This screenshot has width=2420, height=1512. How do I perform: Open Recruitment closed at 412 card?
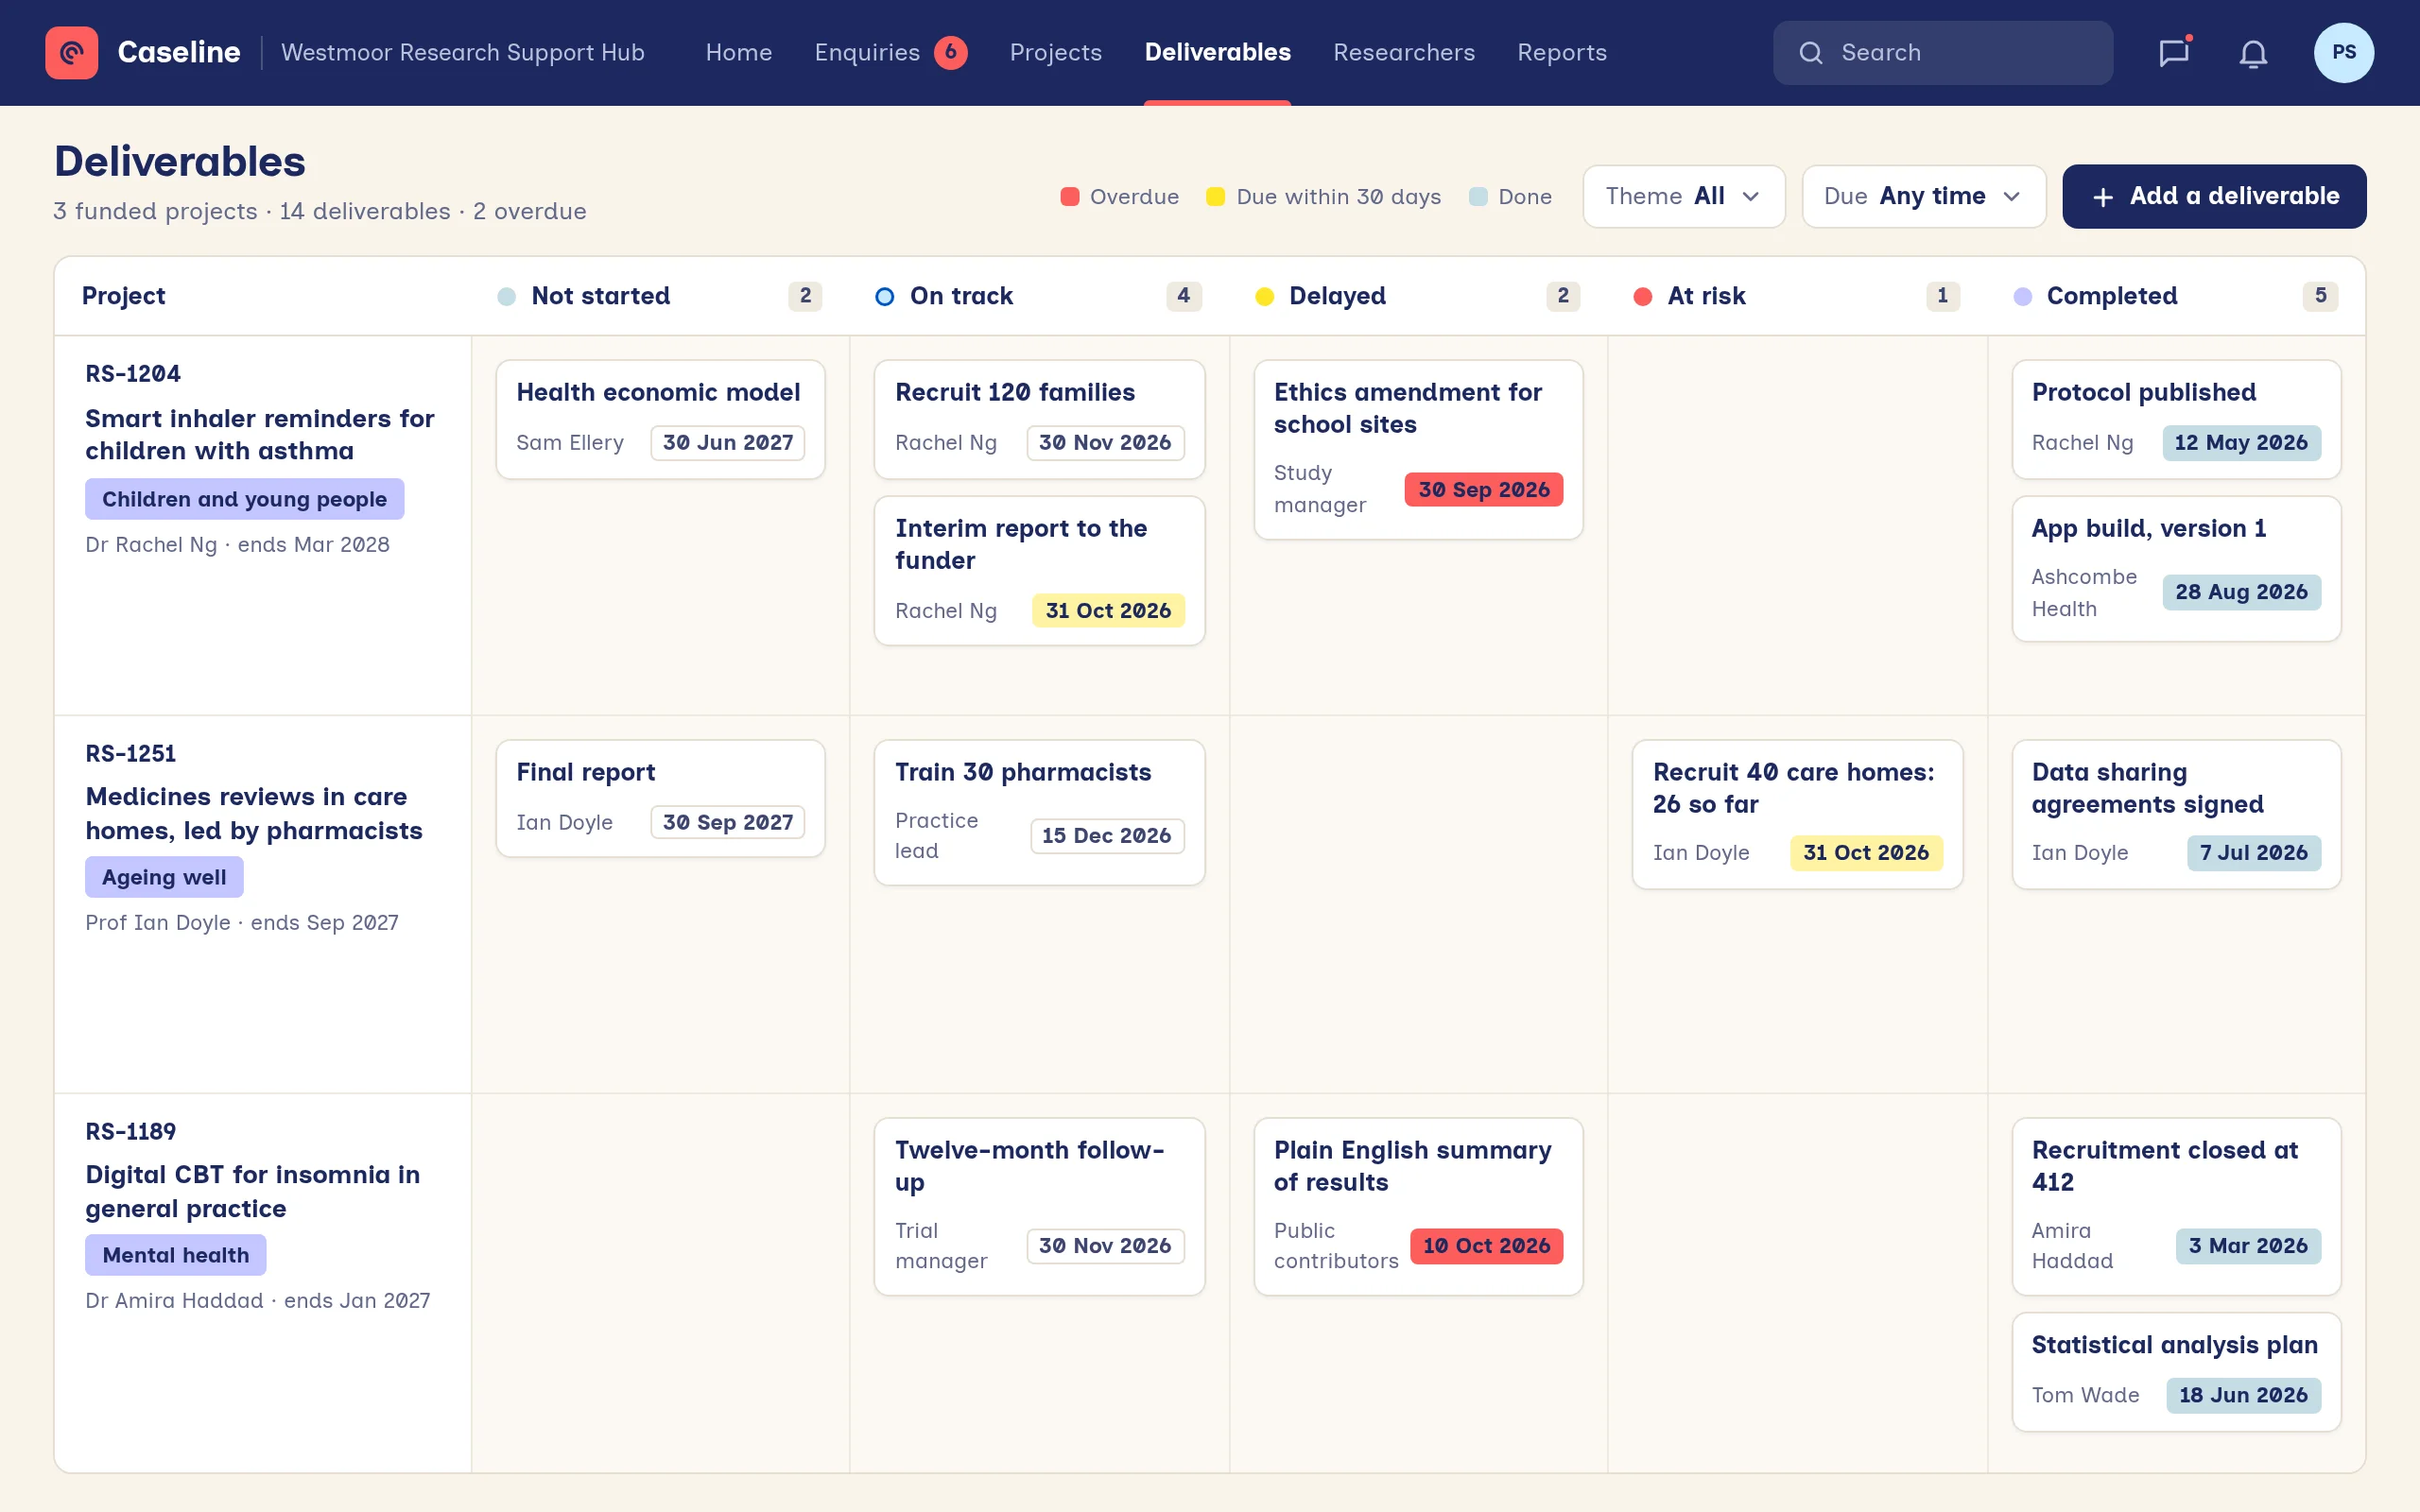[x=2176, y=1206]
